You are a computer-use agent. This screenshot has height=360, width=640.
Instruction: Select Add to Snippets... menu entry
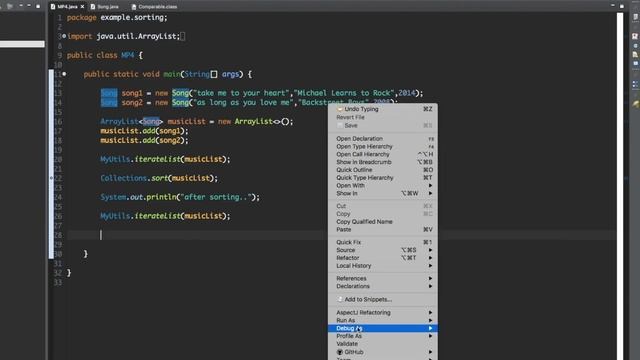coord(383,299)
